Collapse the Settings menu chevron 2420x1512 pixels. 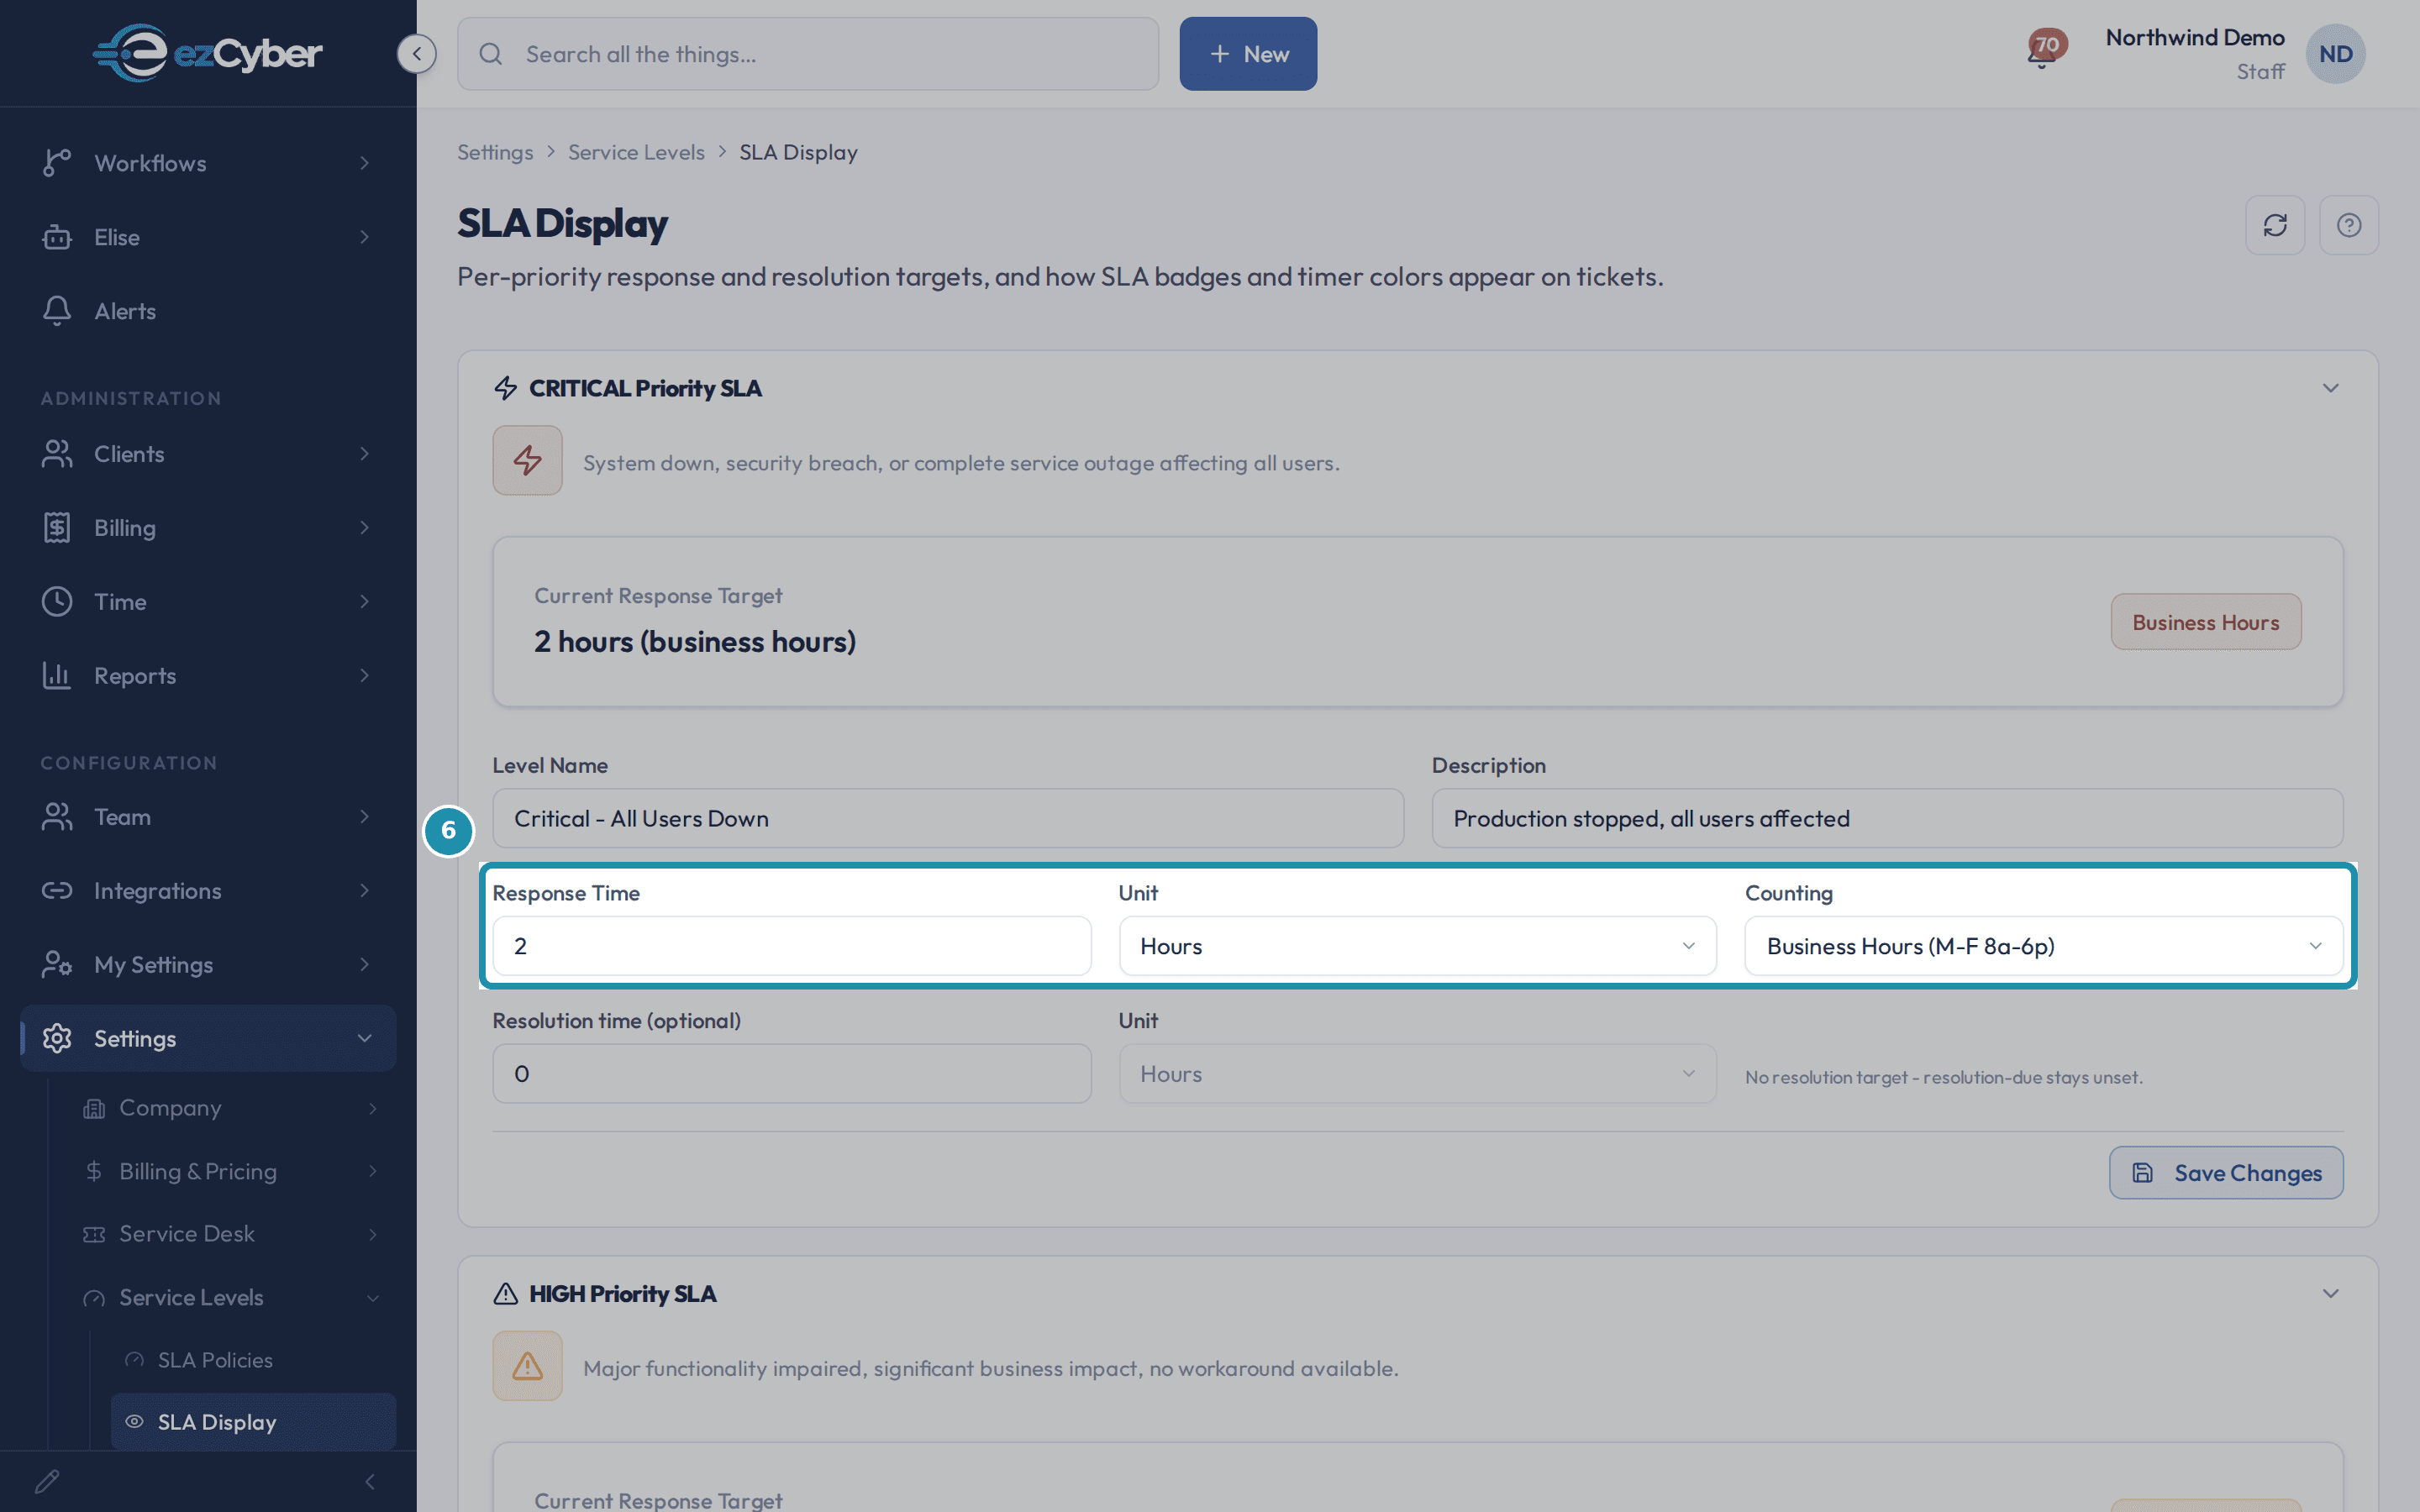point(365,1039)
